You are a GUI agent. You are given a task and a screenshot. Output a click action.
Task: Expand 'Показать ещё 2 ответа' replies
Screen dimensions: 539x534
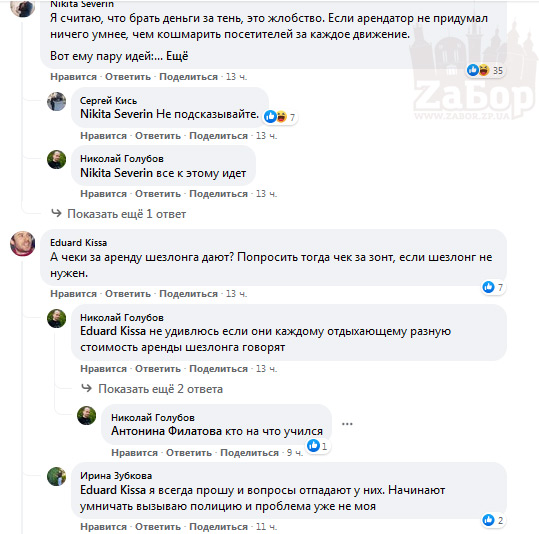160,389
